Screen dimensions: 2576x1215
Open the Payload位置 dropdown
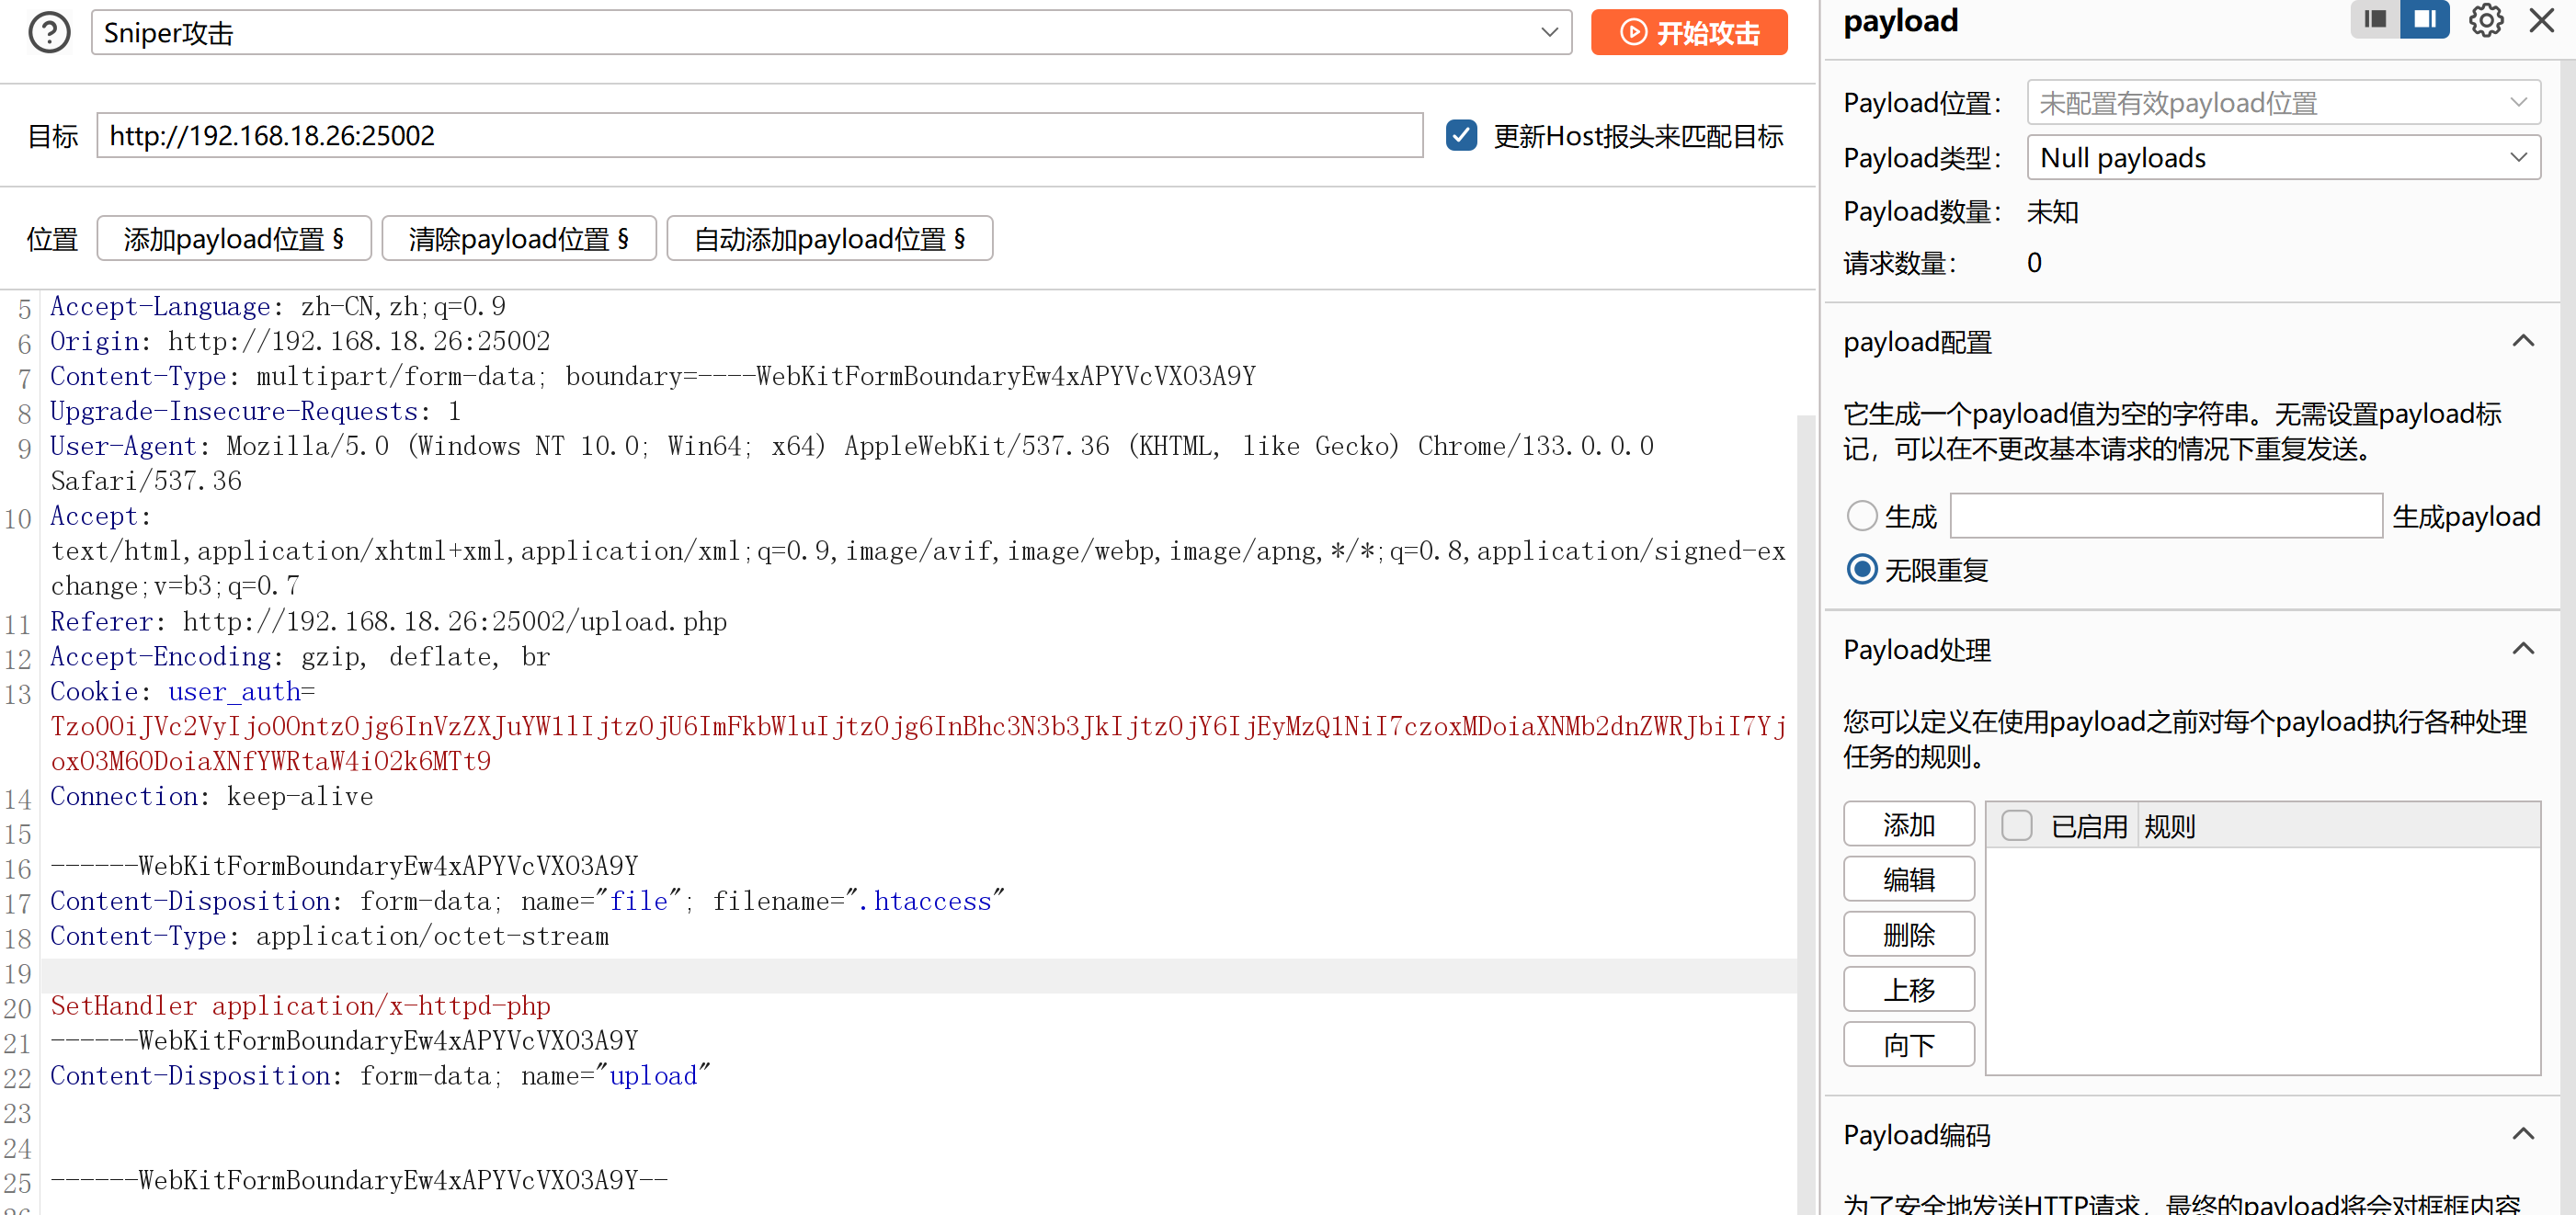pyautogui.click(x=2282, y=103)
